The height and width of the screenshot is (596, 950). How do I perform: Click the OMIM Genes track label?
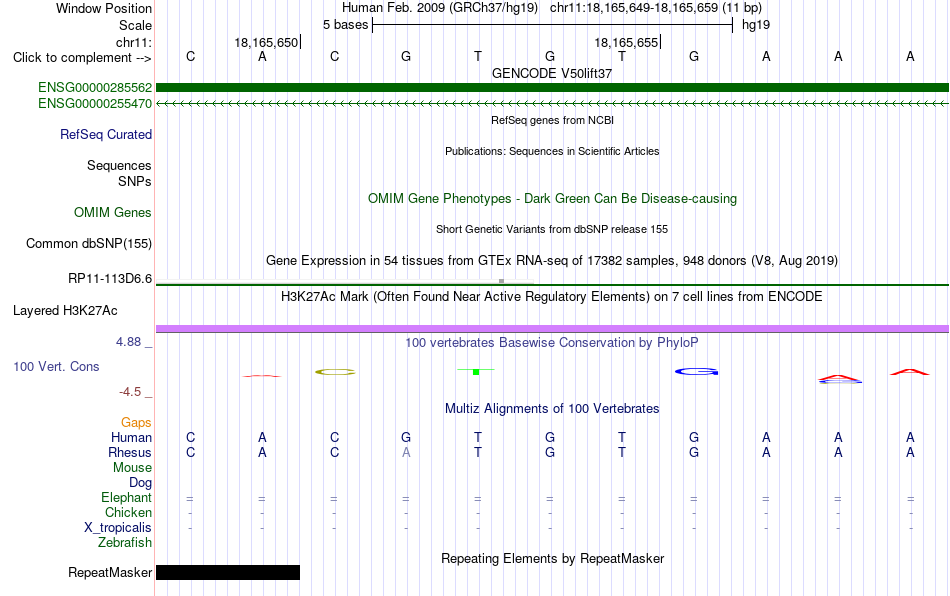pos(113,213)
